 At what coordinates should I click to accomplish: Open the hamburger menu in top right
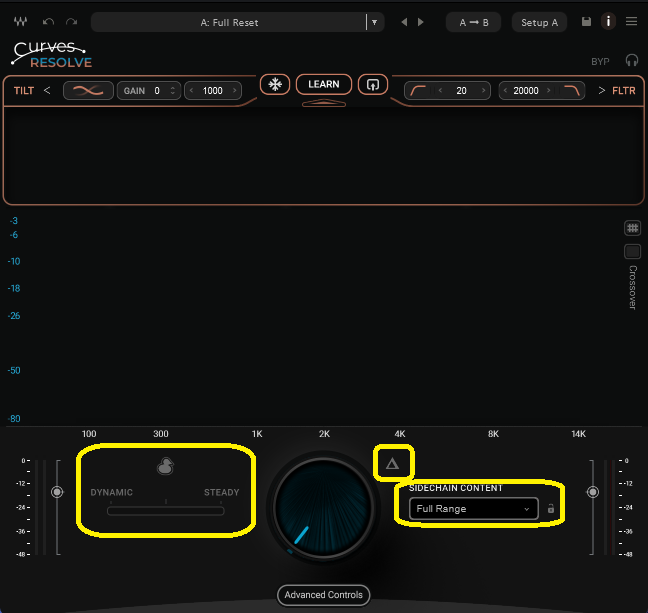pyautogui.click(x=631, y=22)
